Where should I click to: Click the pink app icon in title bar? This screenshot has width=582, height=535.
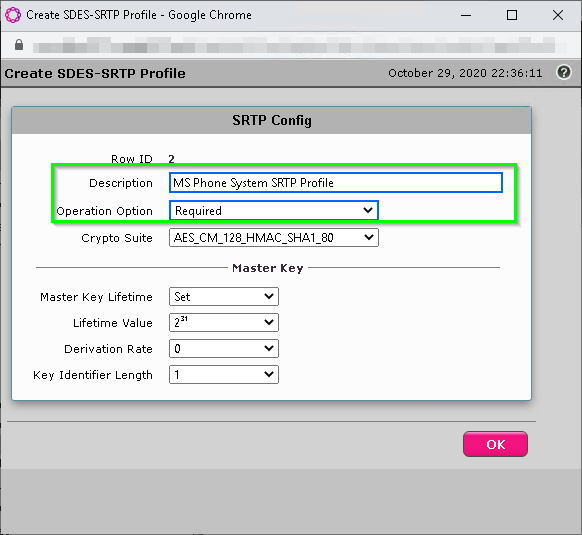pyautogui.click(x=13, y=15)
